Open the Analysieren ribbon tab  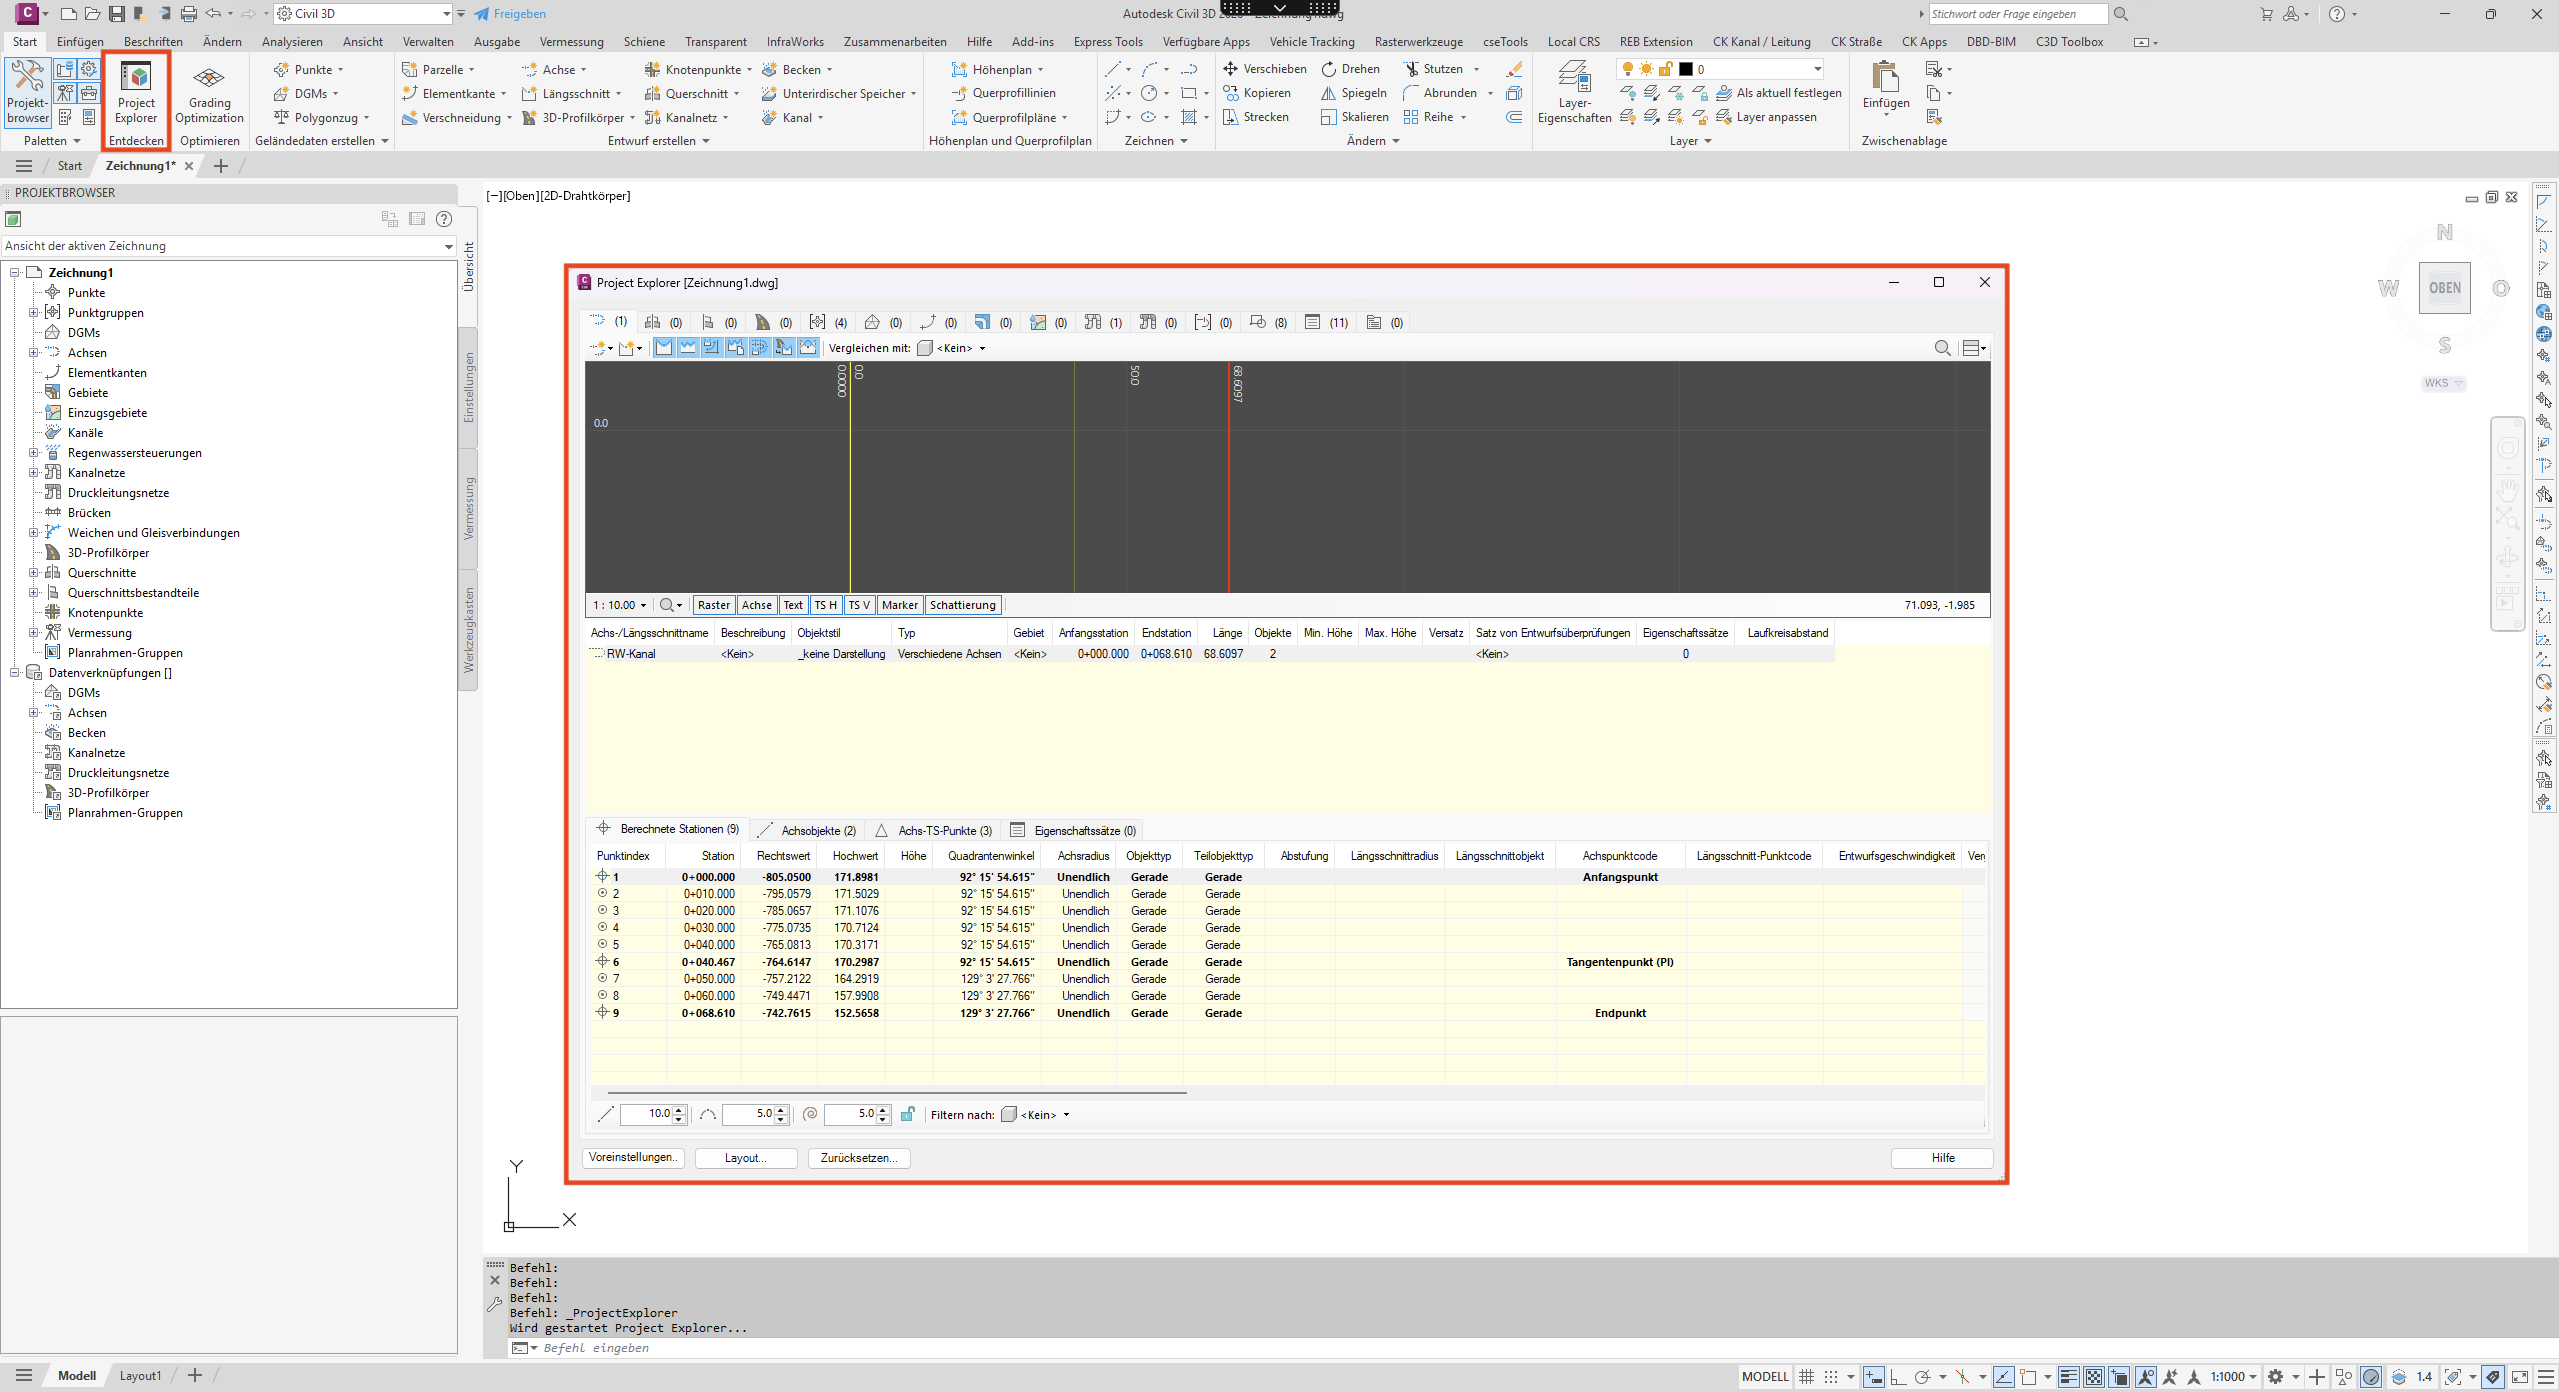pos(292,42)
